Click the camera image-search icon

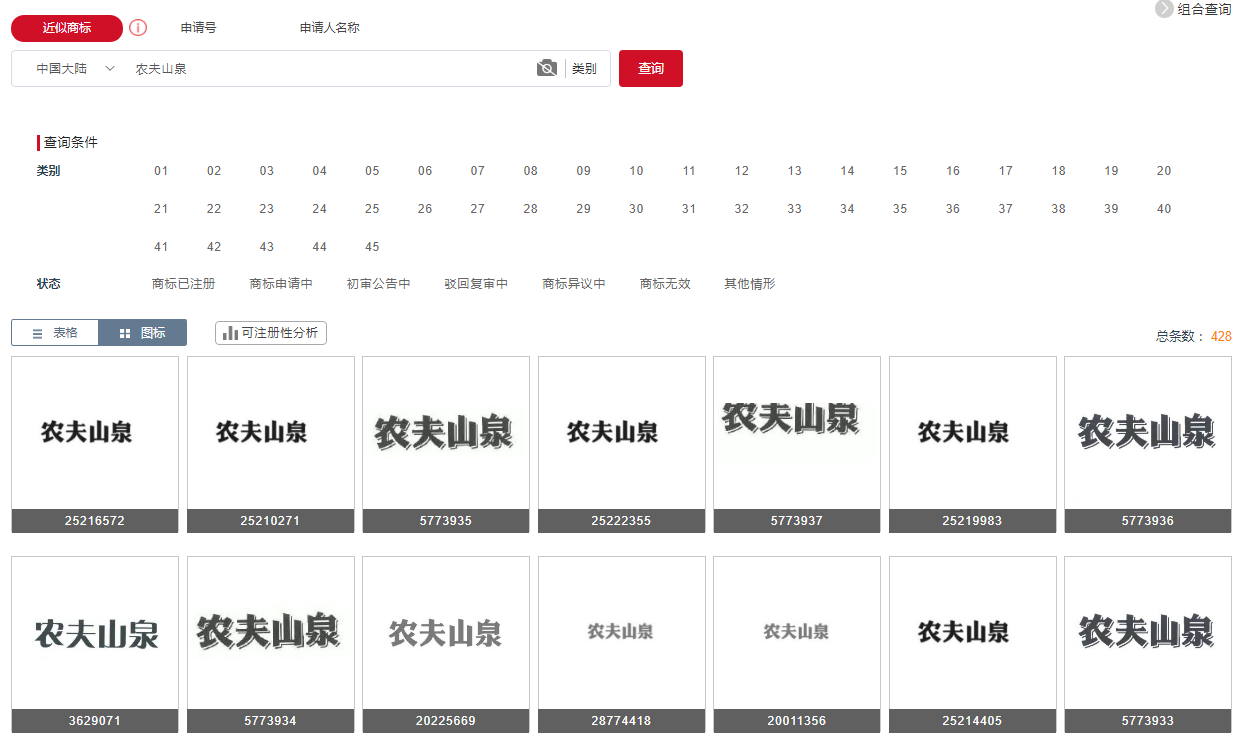click(546, 68)
